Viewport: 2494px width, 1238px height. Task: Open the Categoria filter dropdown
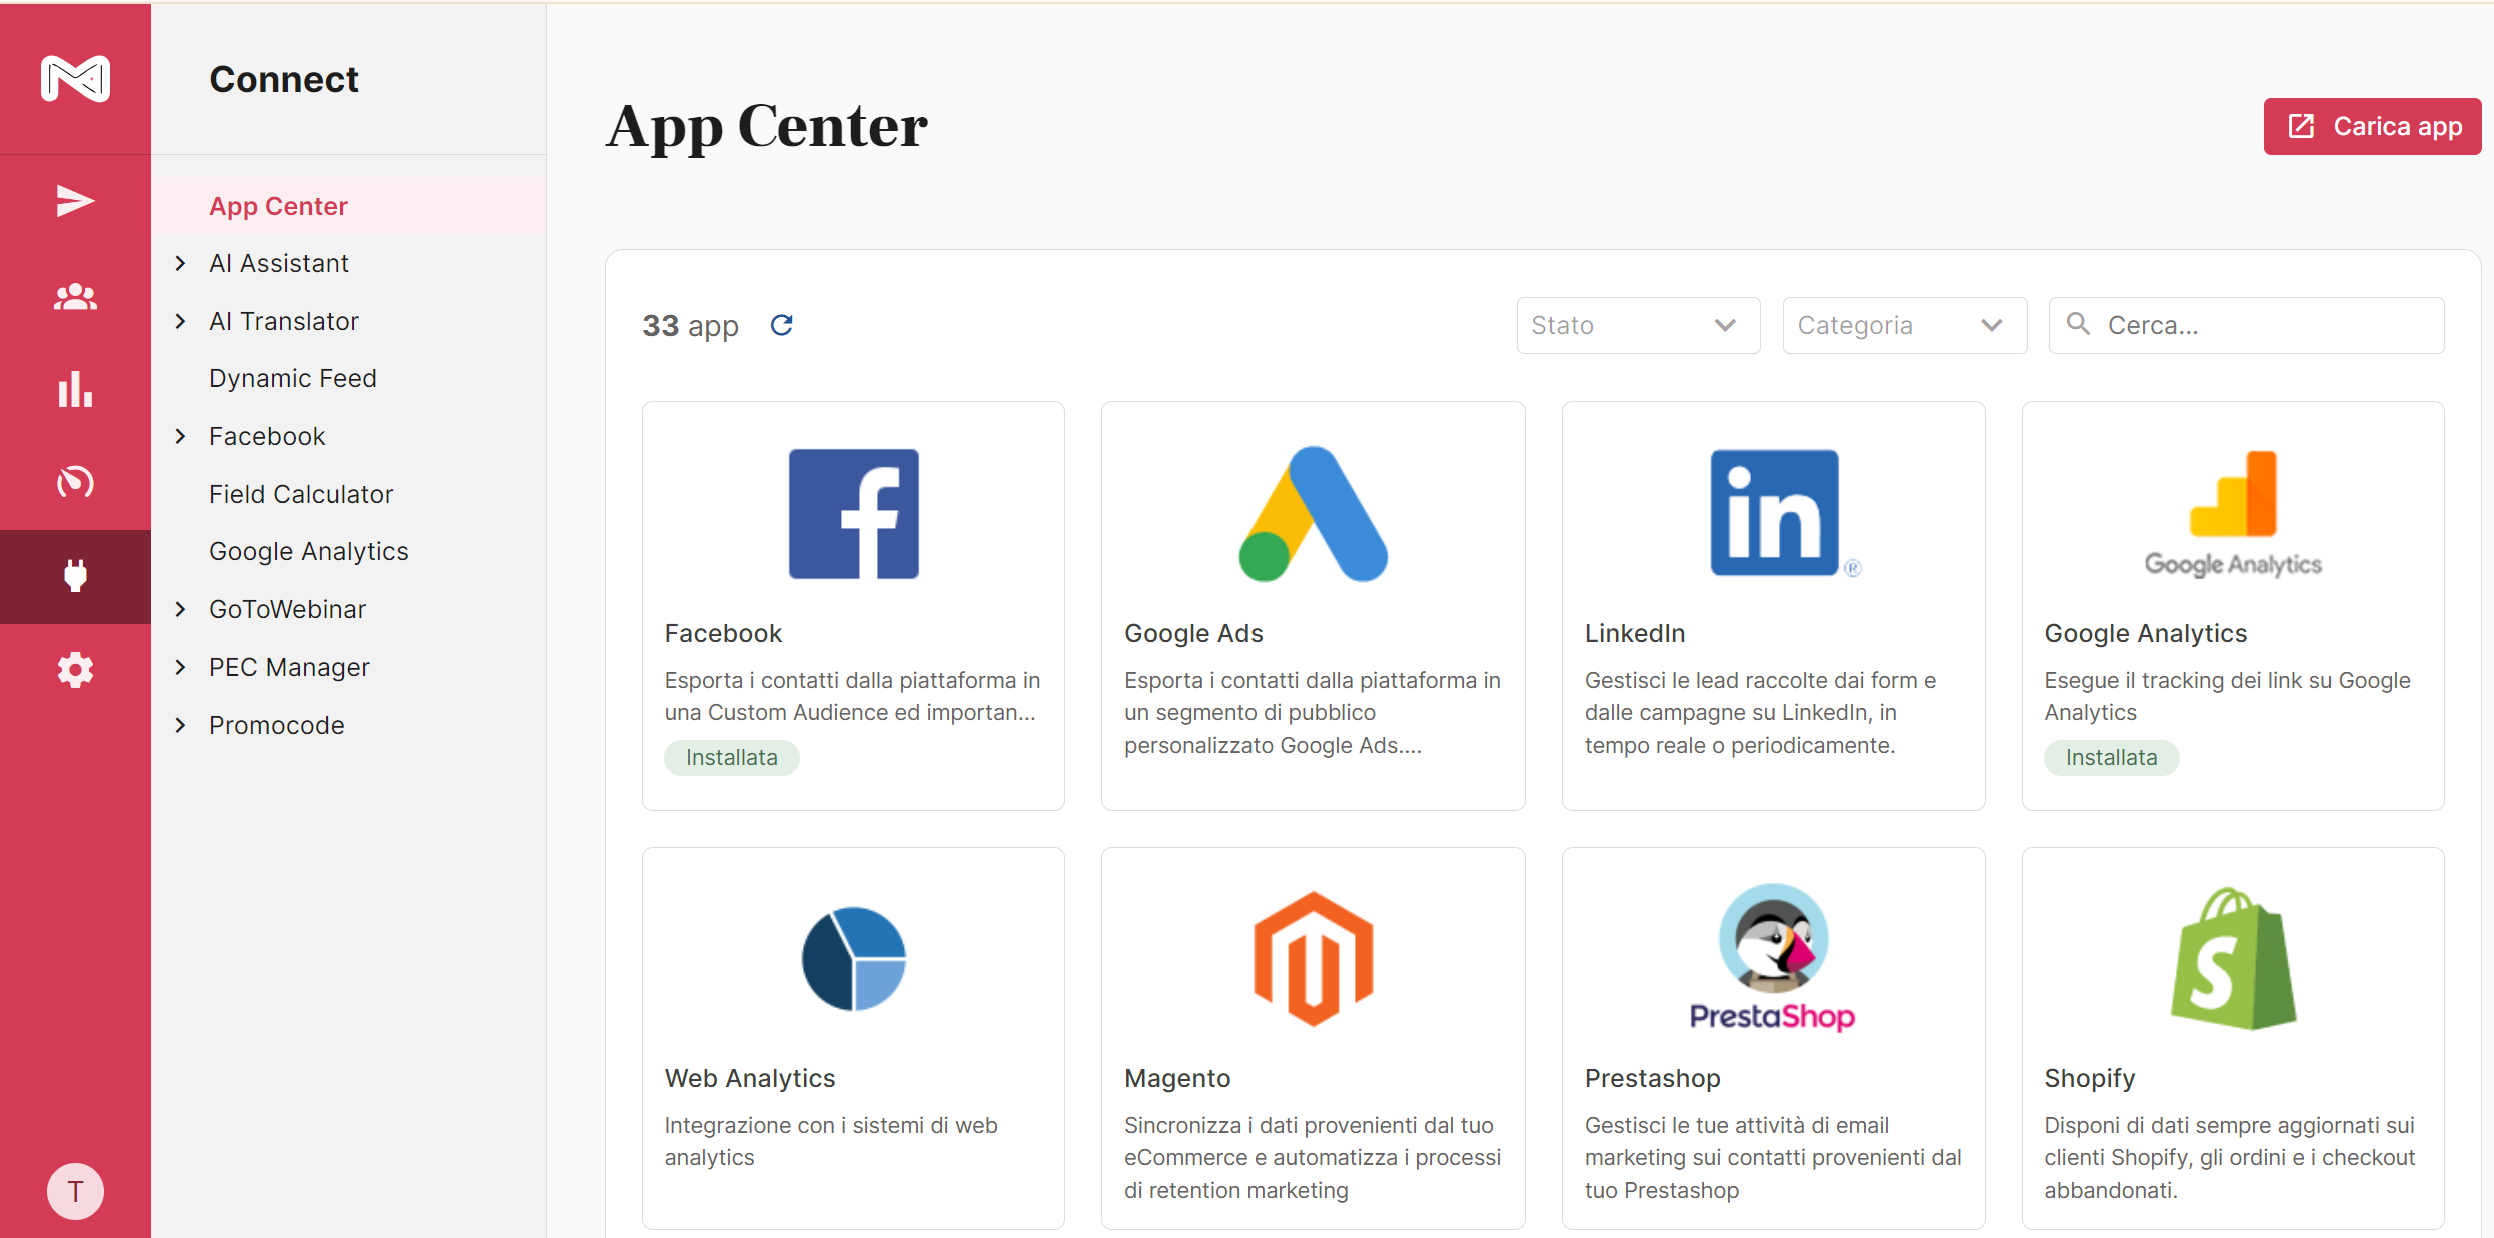click(x=1904, y=325)
